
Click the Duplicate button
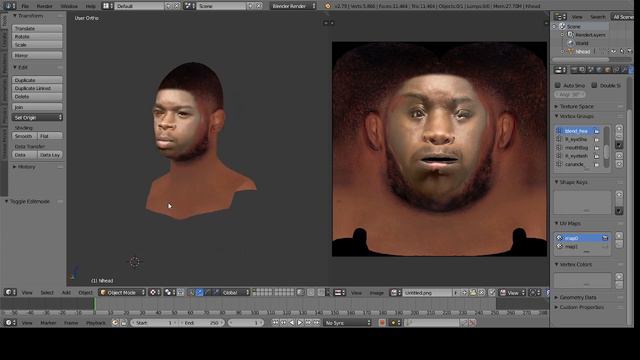pyautogui.click(x=37, y=80)
